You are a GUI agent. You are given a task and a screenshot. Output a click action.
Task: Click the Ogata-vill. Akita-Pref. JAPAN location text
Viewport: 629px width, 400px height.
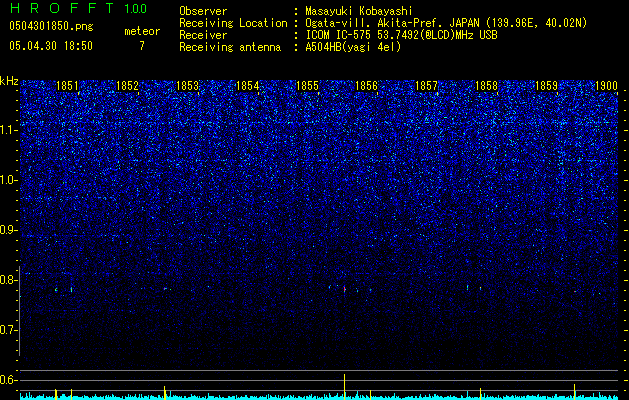[x=446, y=23]
